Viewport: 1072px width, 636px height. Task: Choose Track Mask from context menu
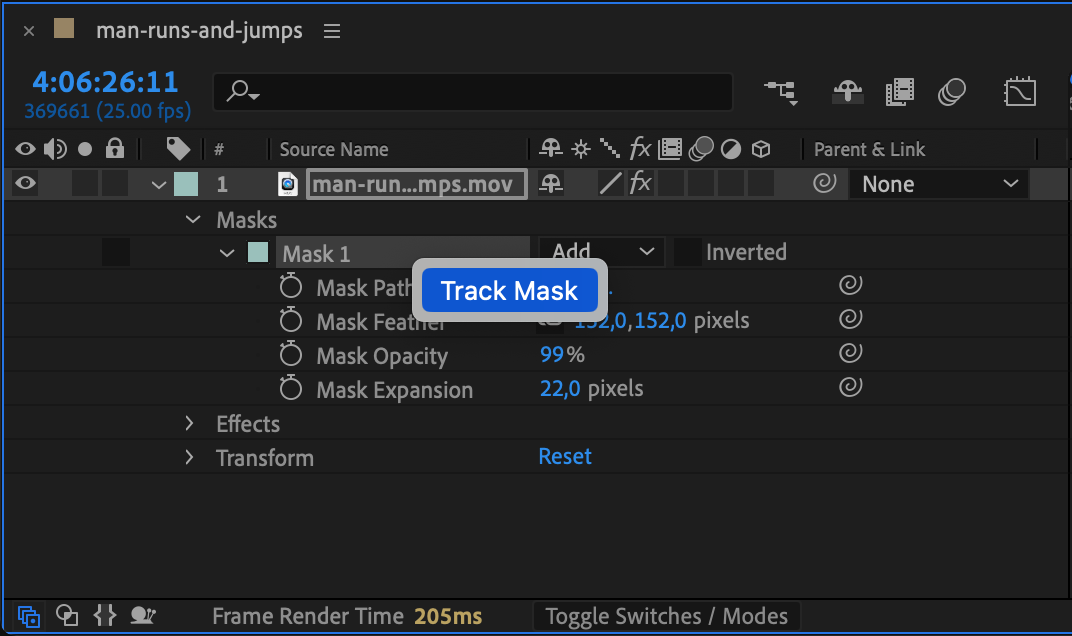(x=509, y=291)
